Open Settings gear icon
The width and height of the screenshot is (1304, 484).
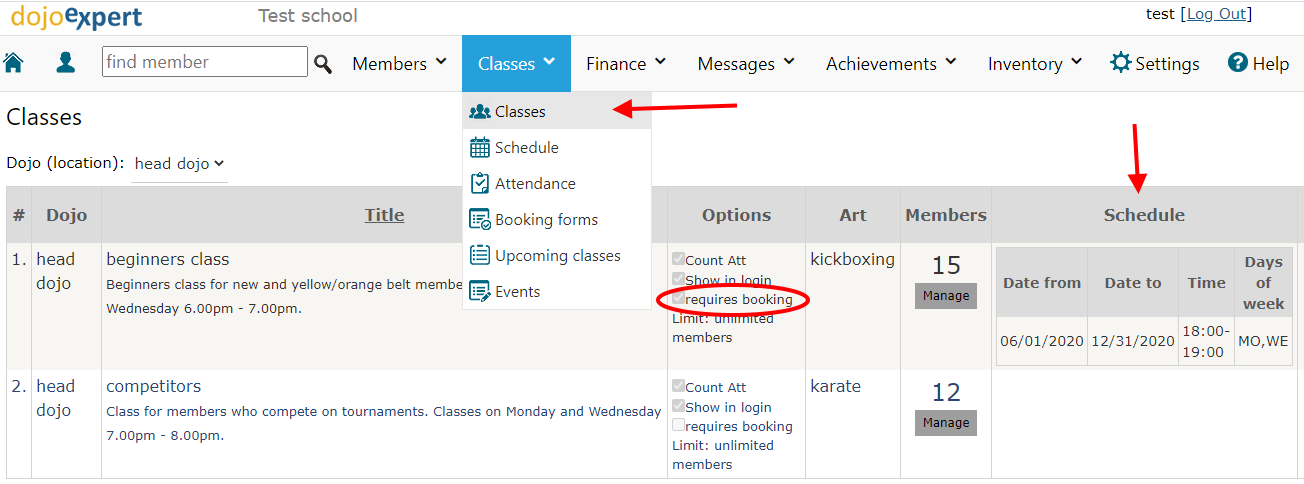[x=1121, y=63]
